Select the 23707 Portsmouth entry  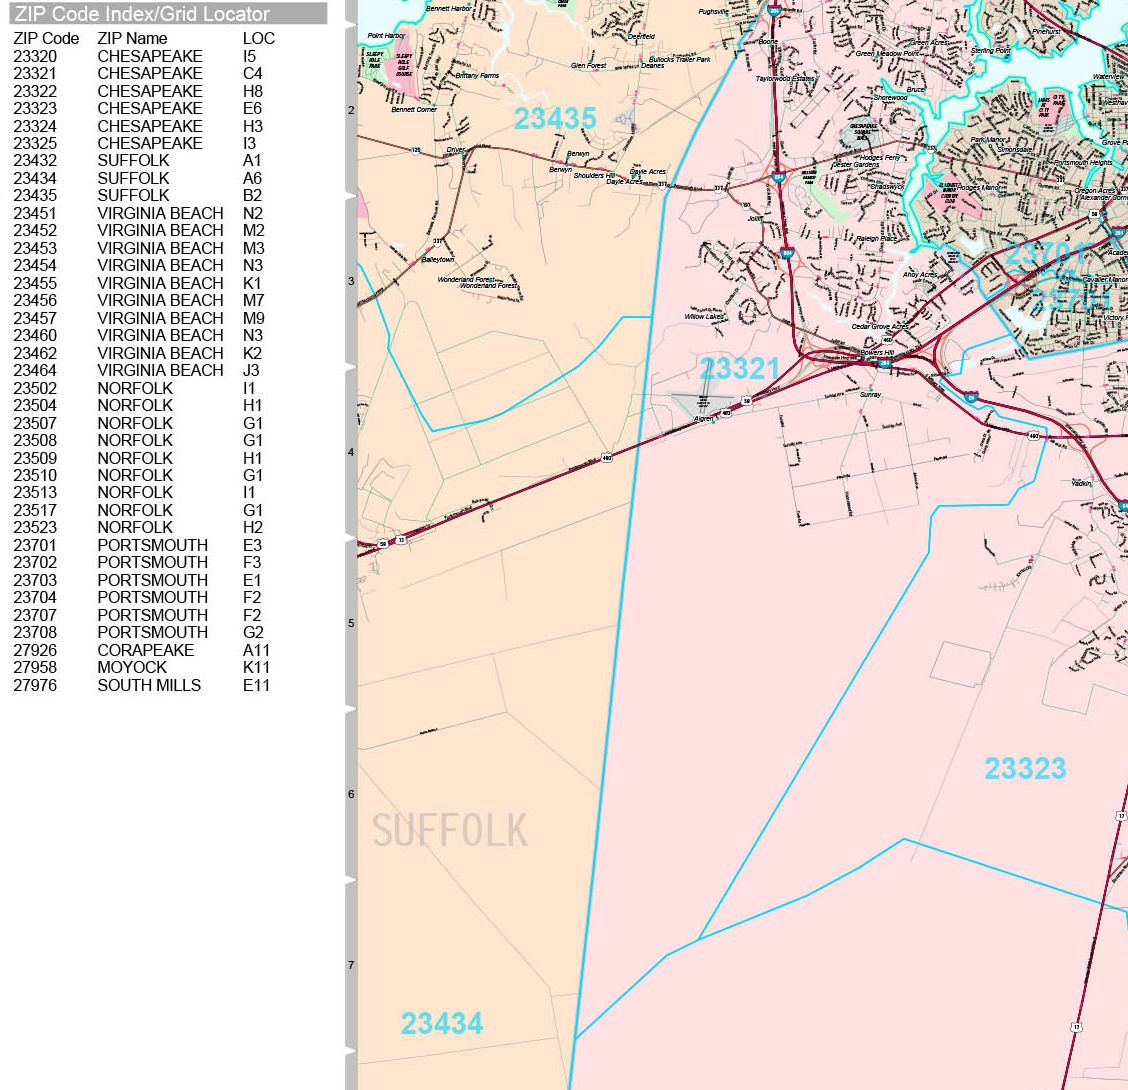tap(144, 614)
